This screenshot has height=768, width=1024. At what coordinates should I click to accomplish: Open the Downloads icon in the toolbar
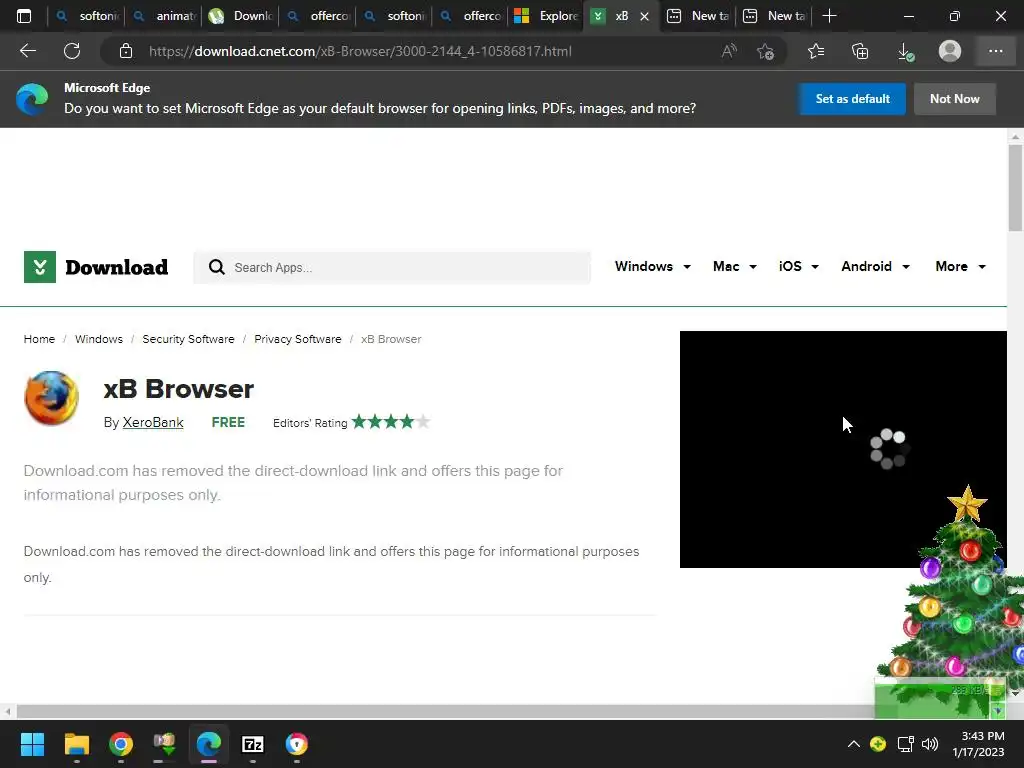pos(905,51)
